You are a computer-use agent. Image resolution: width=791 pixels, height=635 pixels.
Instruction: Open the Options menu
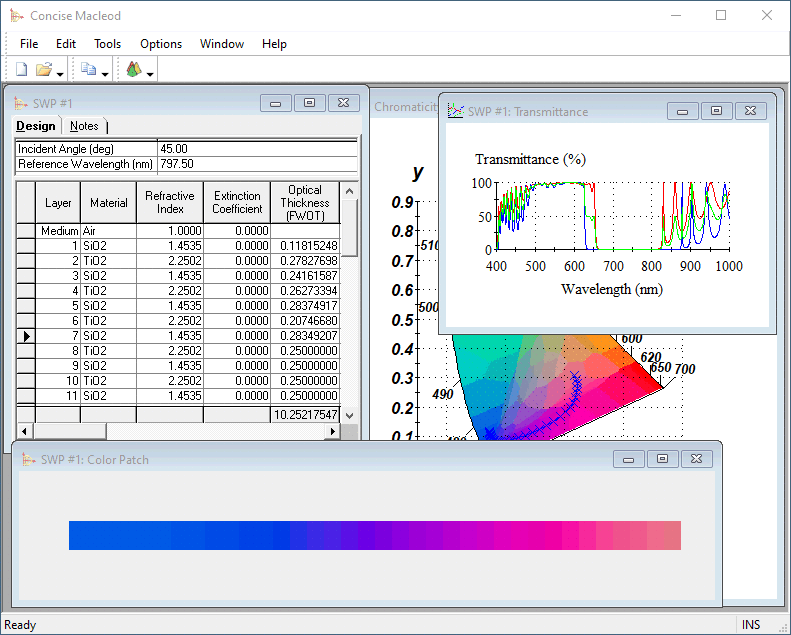pos(161,44)
